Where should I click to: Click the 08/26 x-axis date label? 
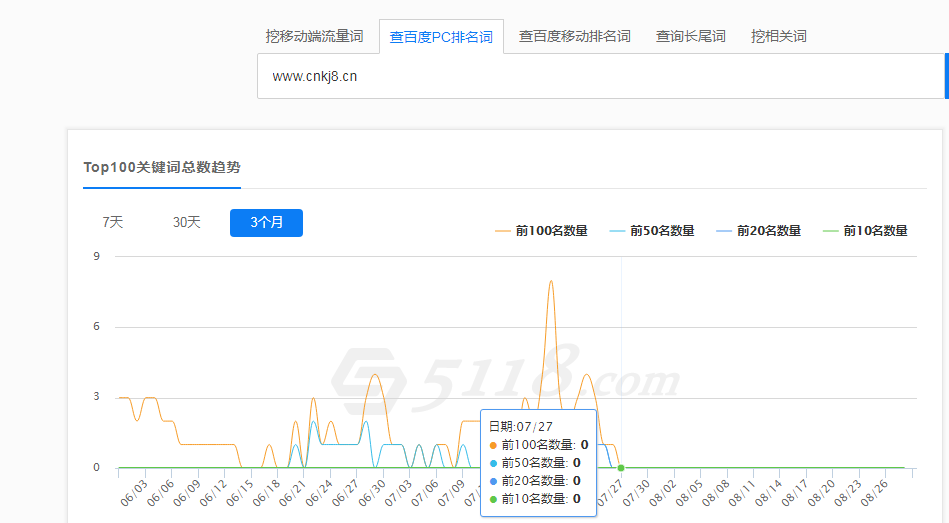coord(875,493)
